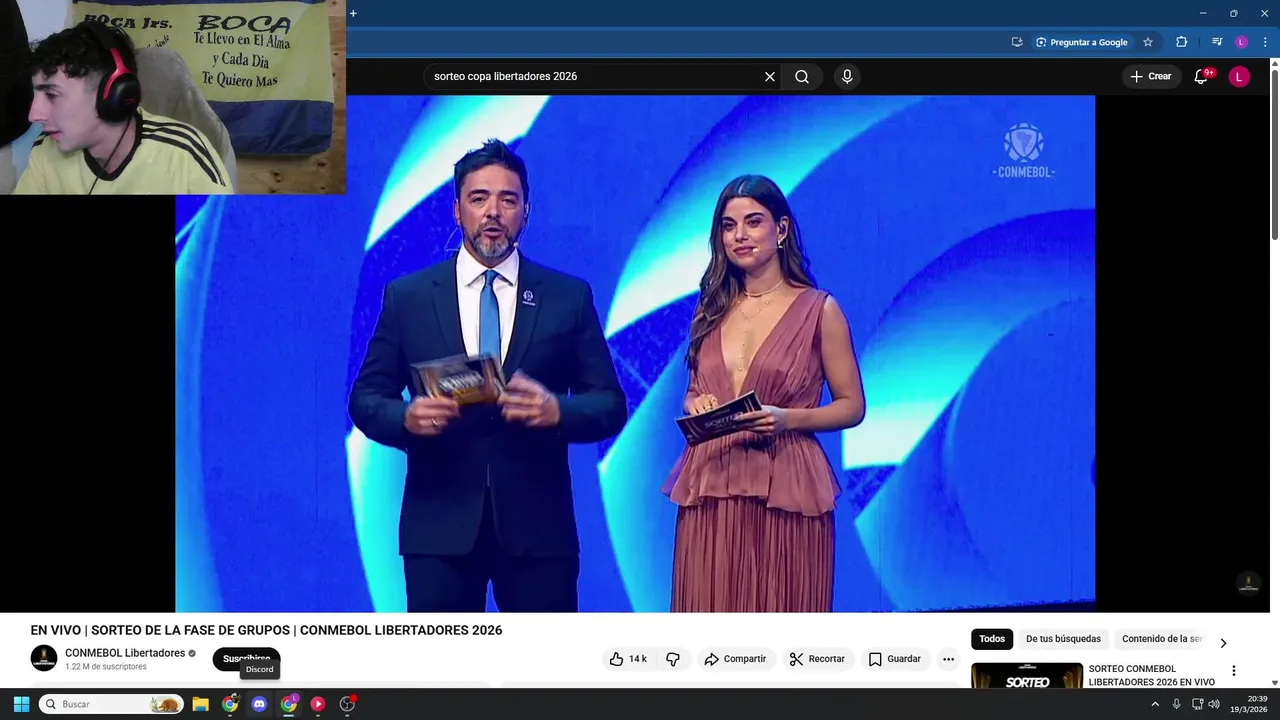The height and width of the screenshot is (720, 1280).
Task: Select the De tus búsquedas chip
Action: [1063, 639]
